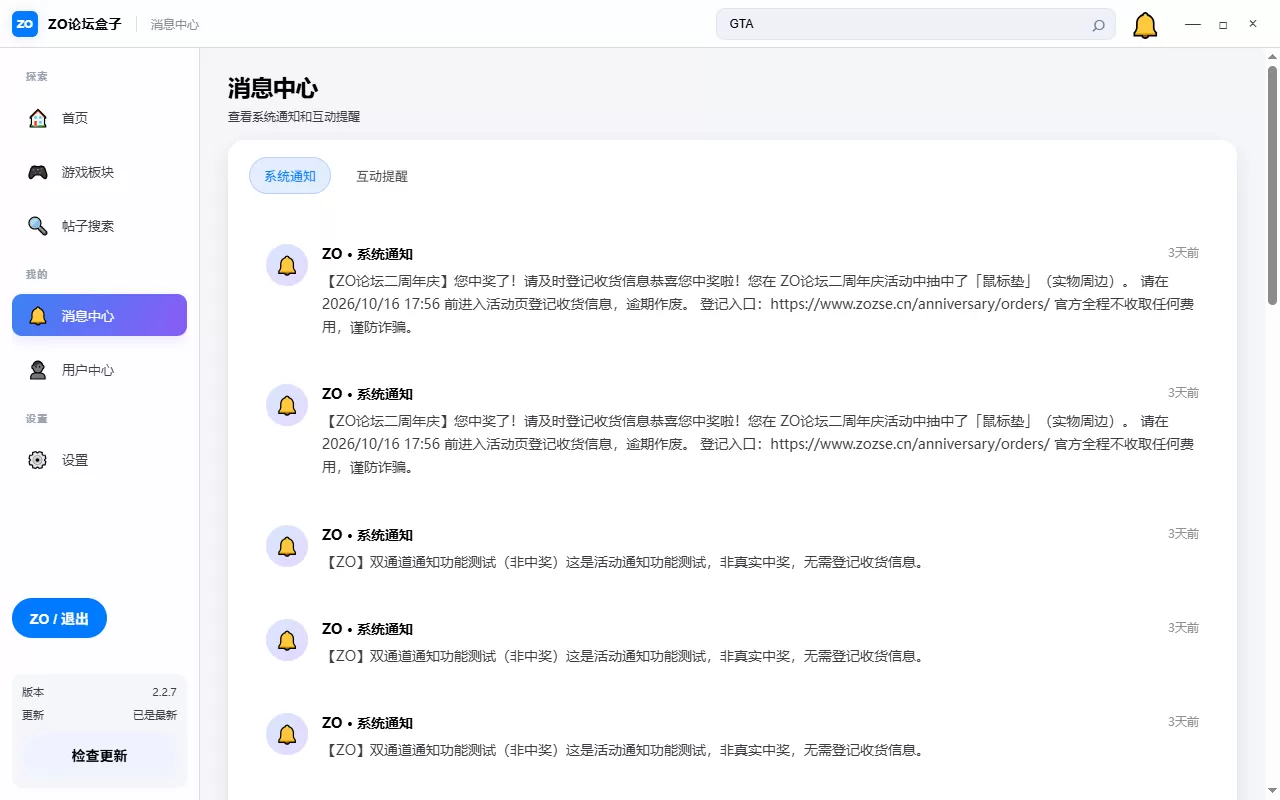The width and height of the screenshot is (1280, 800).
Task: Click the ZO / 退出 logout button
Action: click(x=59, y=618)
